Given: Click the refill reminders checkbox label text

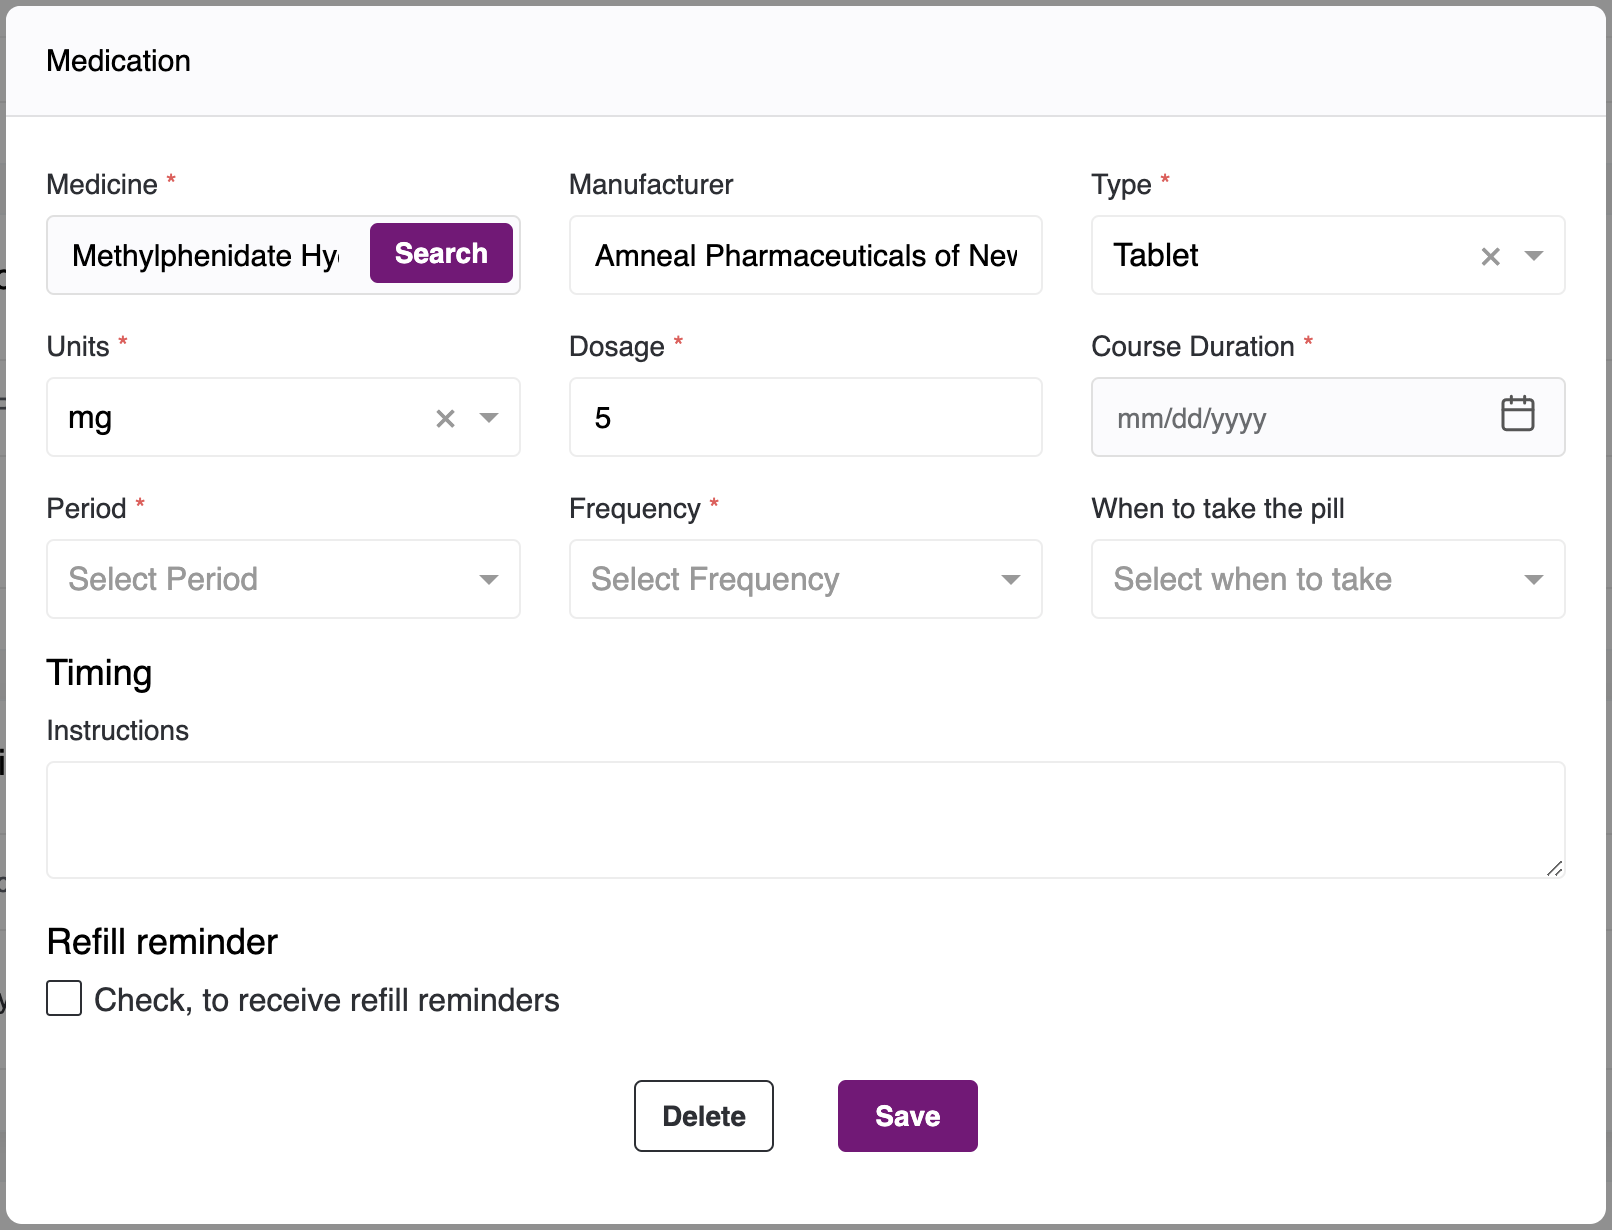Looking at the screenshot, I should pos(326,1000).
